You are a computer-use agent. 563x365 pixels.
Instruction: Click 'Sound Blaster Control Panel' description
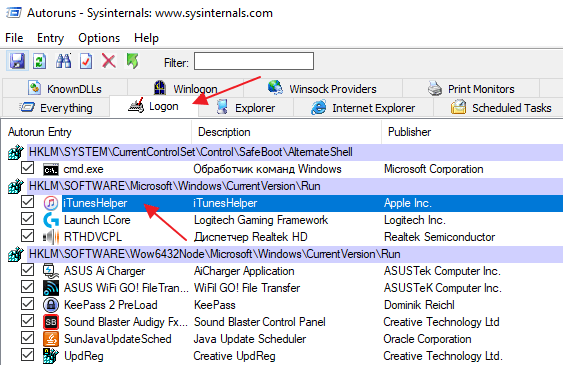coord(260,322)
